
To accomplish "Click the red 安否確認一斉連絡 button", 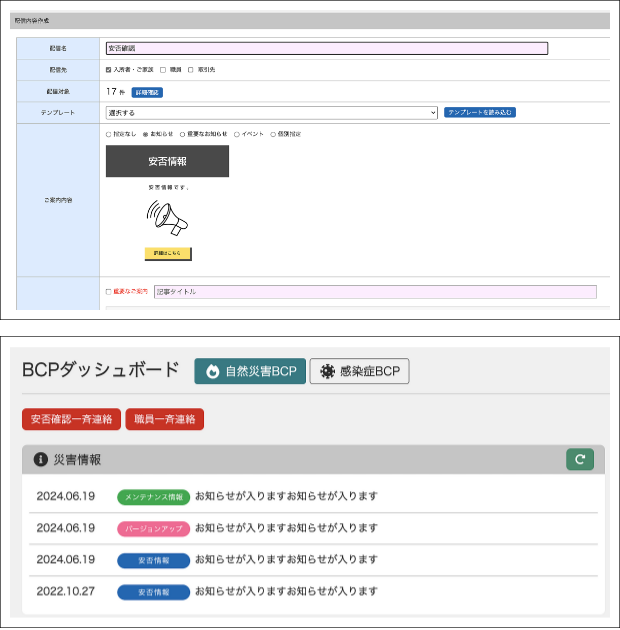I will (71, 419).
